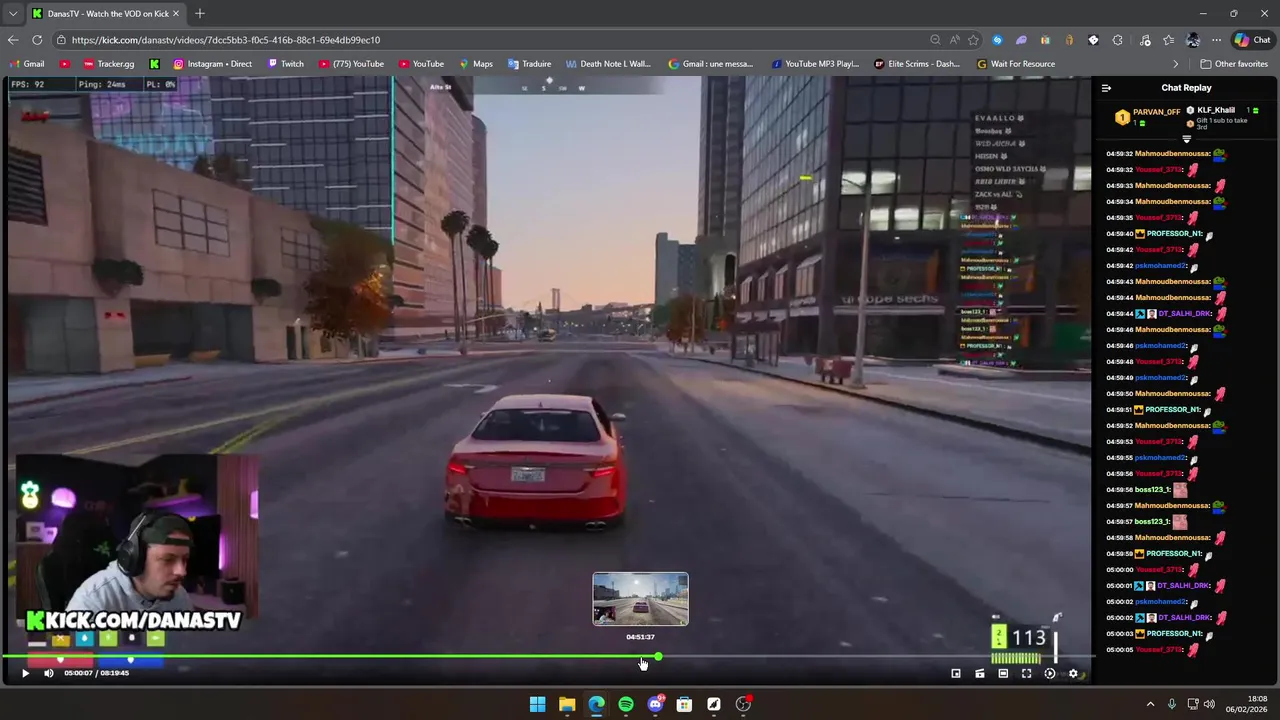Open the Gmail bookmark
Screen dimensions: 1280x720
click(26, 64)
